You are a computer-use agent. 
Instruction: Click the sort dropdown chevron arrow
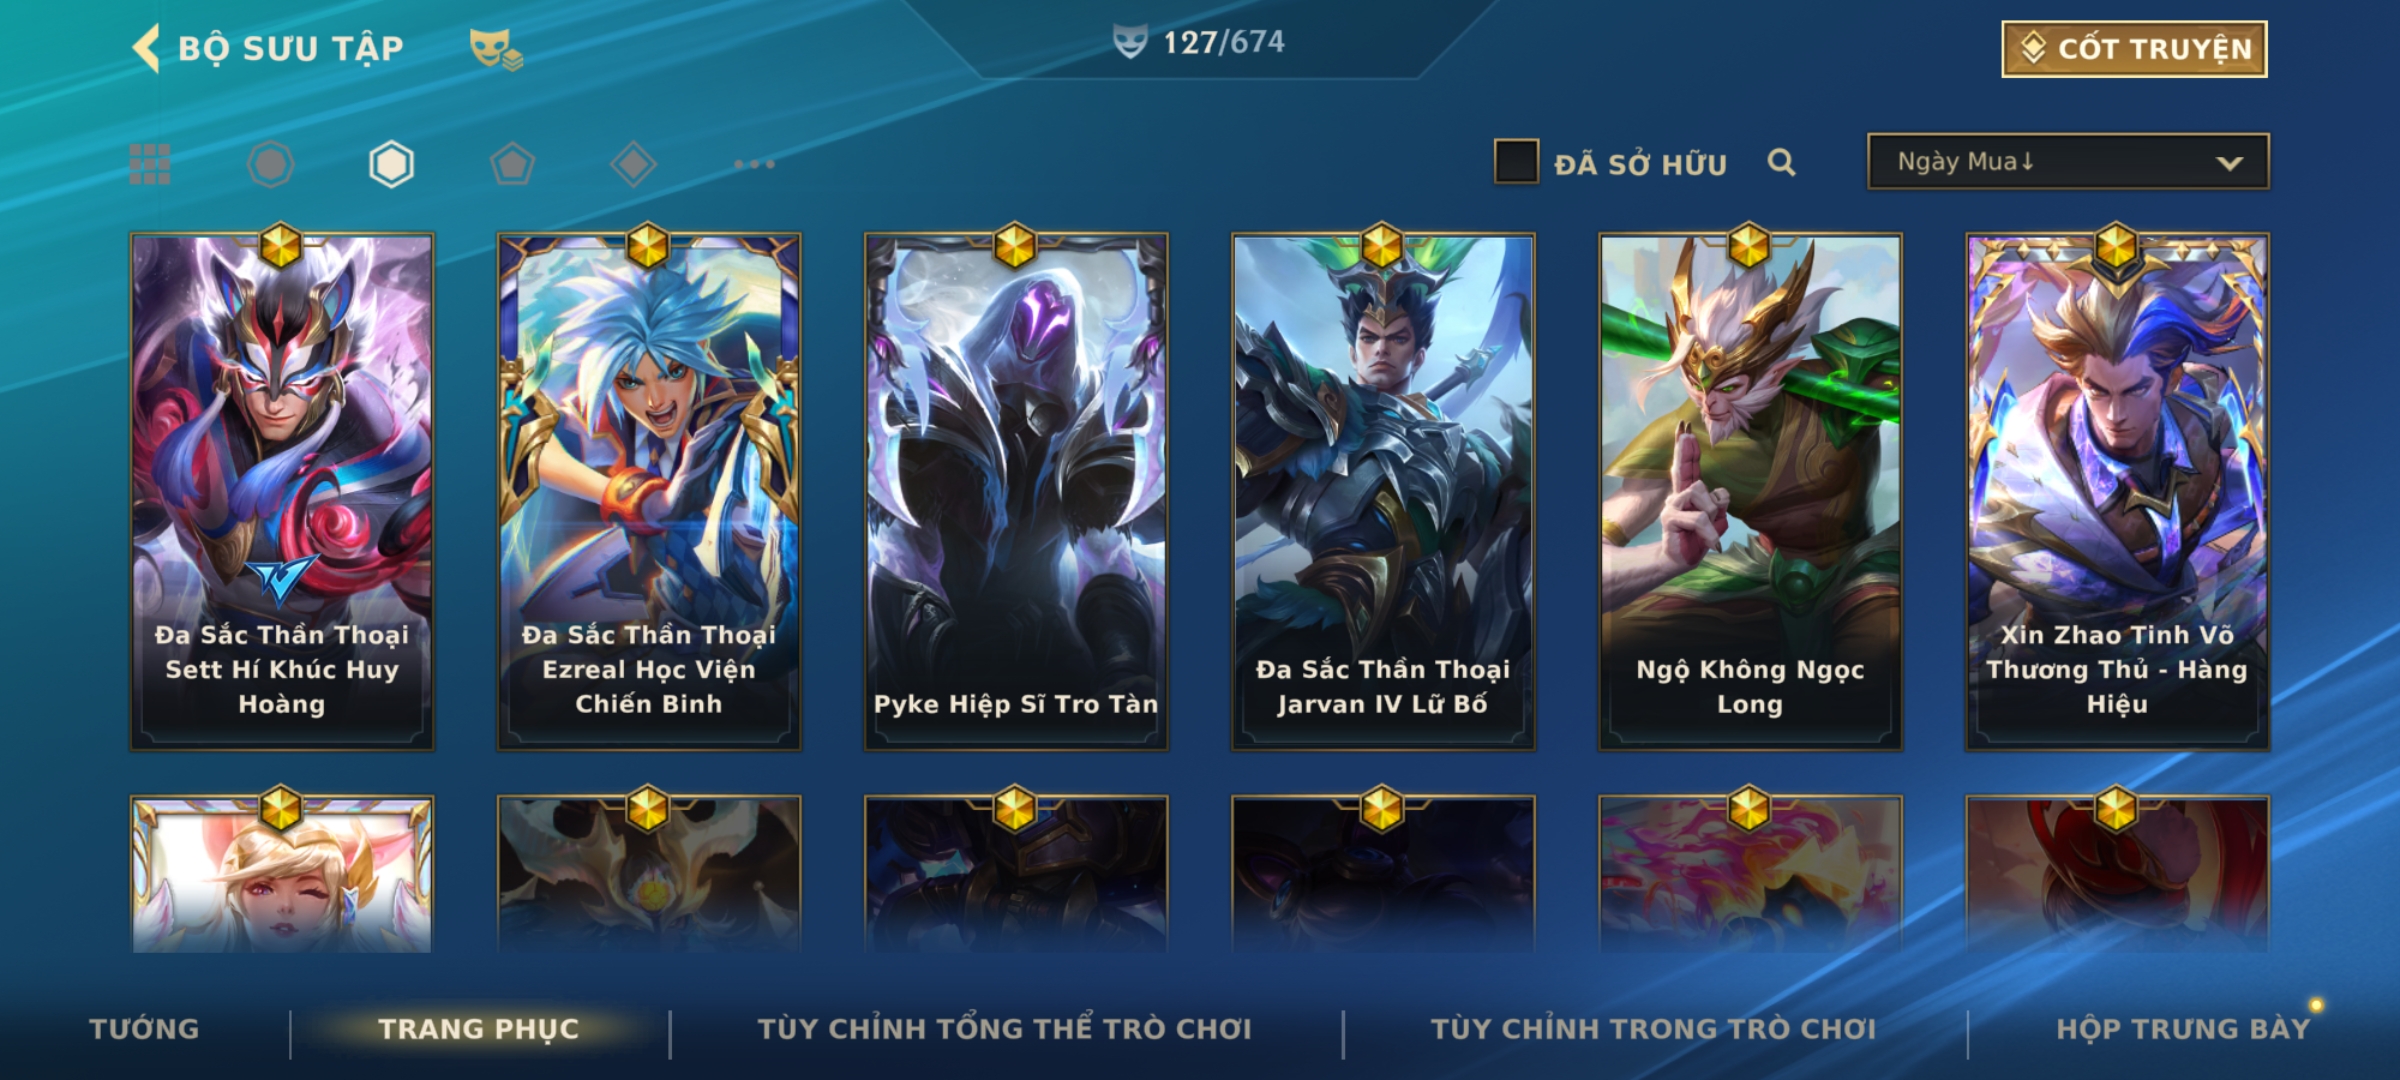[2229, 163]
